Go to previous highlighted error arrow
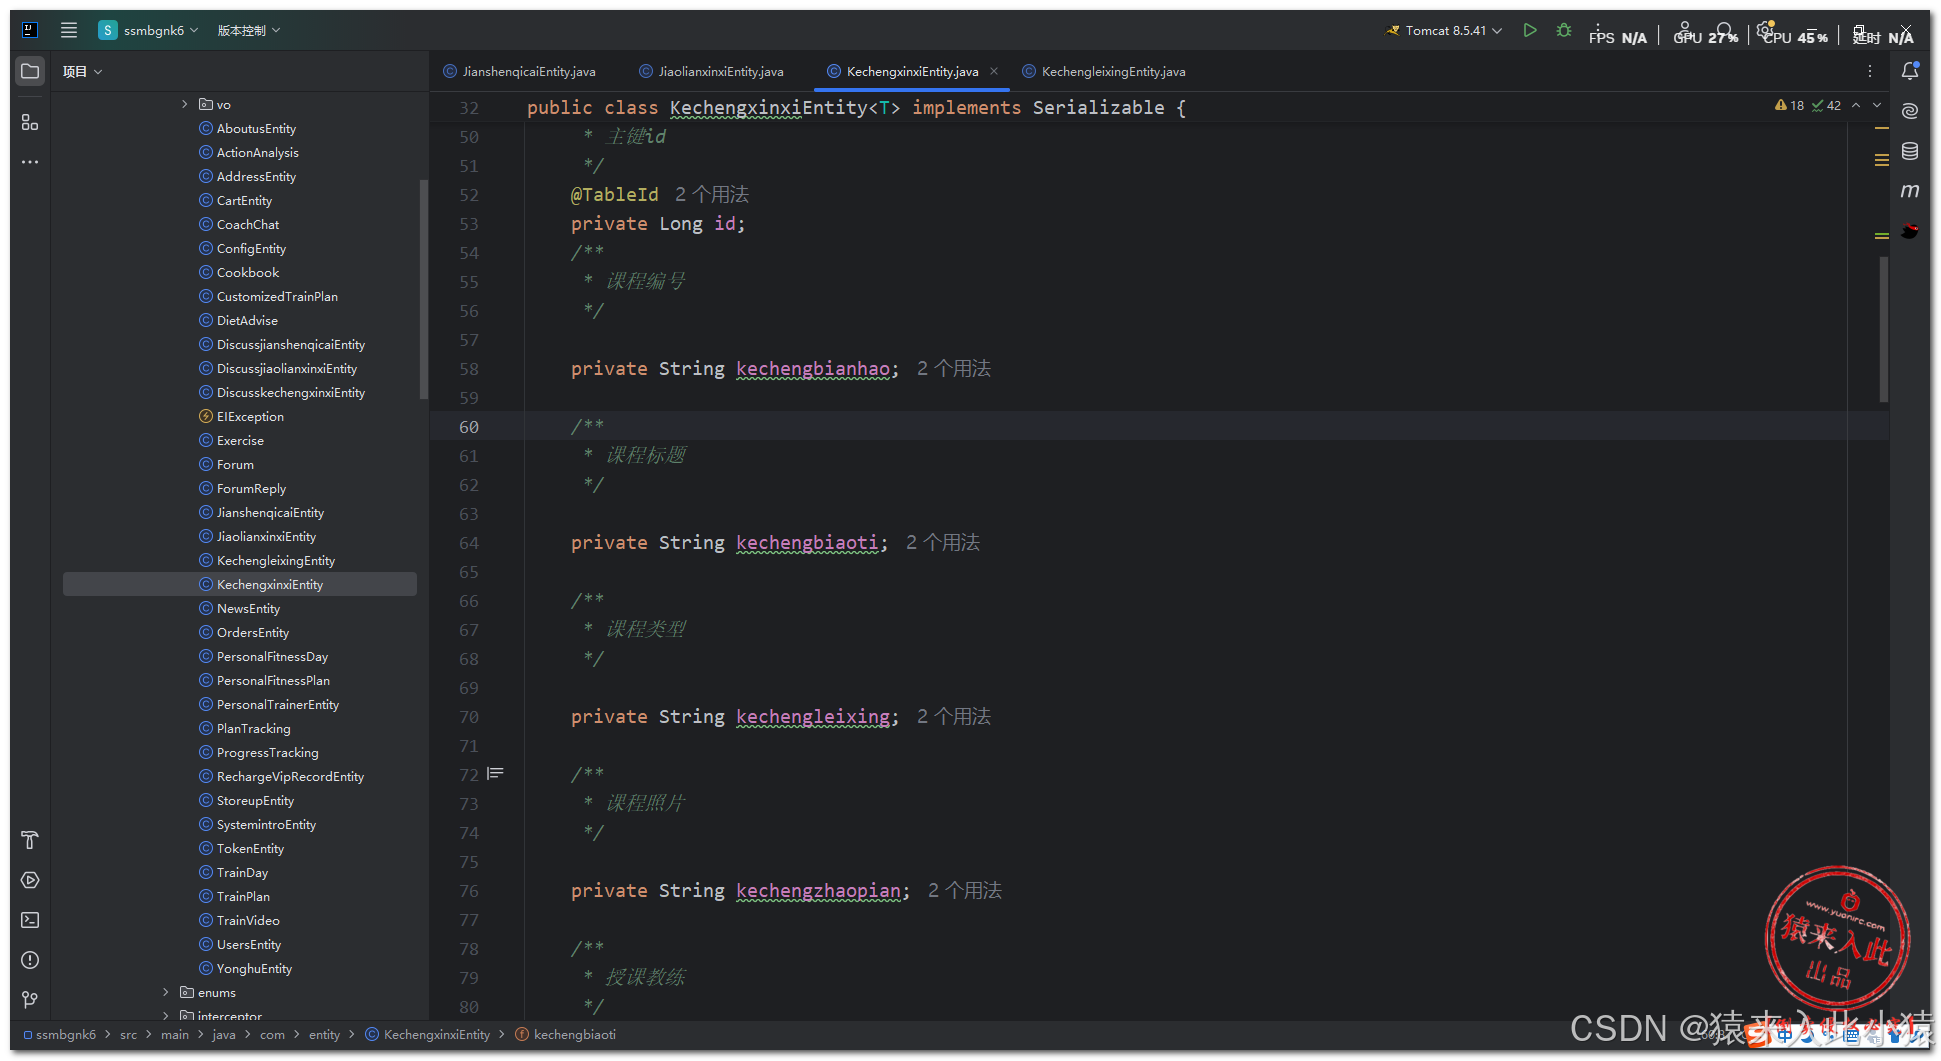Viewport: 1941px width, 1061px height. point(1856,105)
